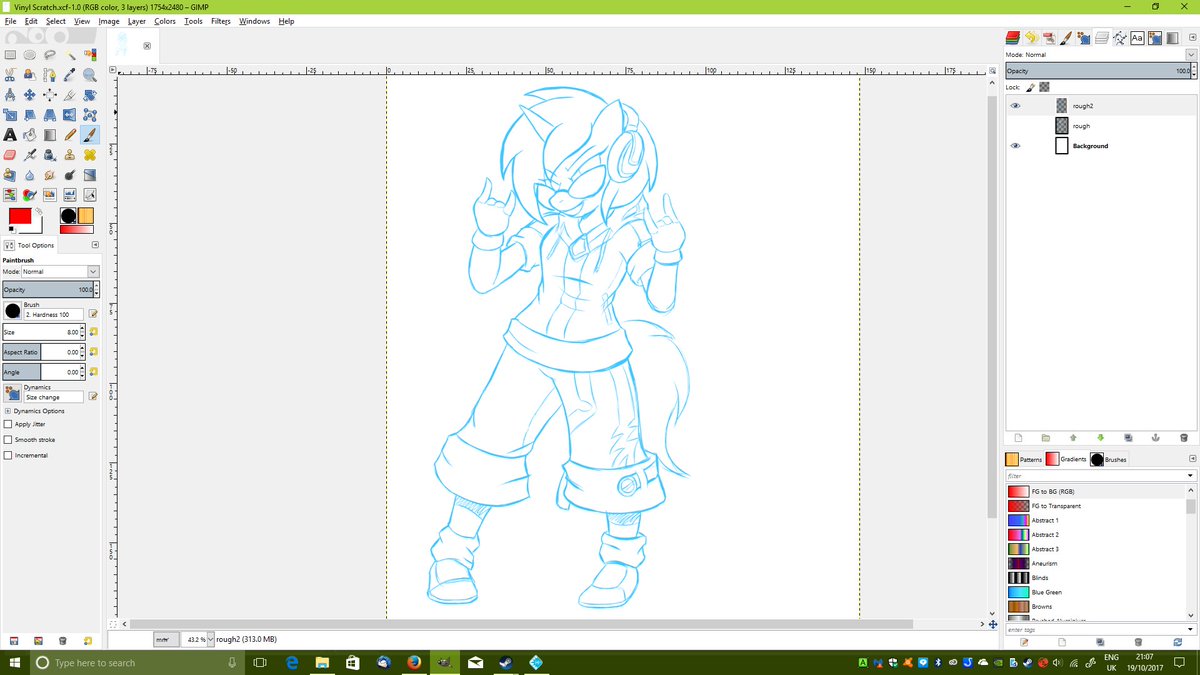
Task: Open the Windows menu
Action: click(255, 21)
